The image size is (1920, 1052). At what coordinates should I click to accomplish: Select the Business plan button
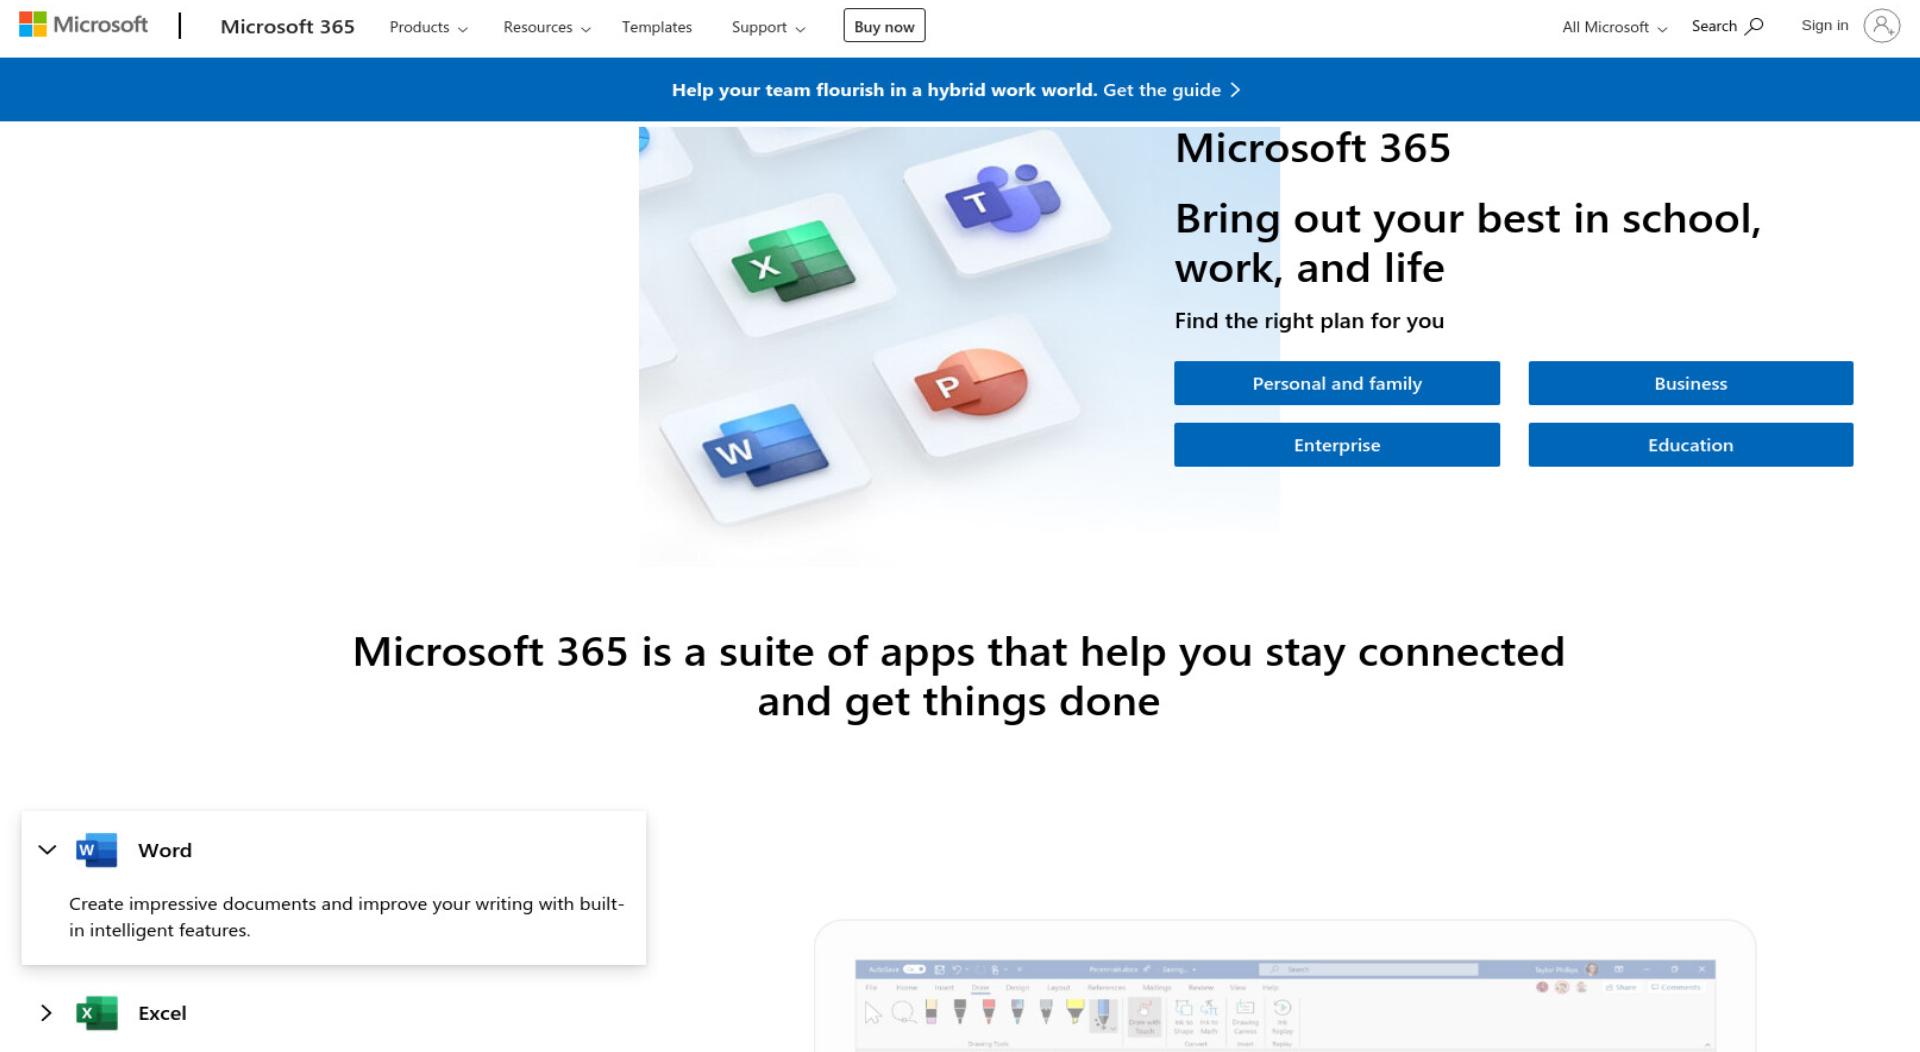[1690, 383]
